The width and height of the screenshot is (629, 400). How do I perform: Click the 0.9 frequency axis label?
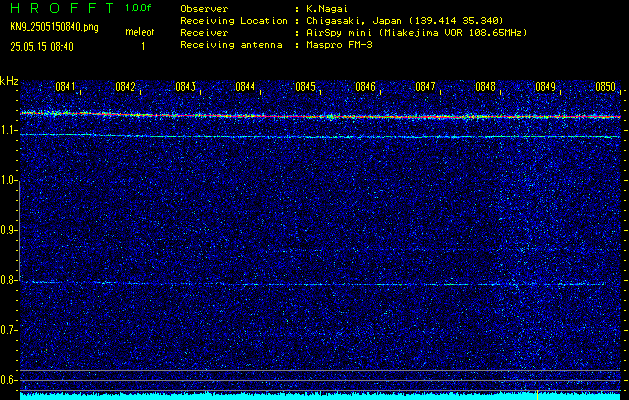pos(8,230)
